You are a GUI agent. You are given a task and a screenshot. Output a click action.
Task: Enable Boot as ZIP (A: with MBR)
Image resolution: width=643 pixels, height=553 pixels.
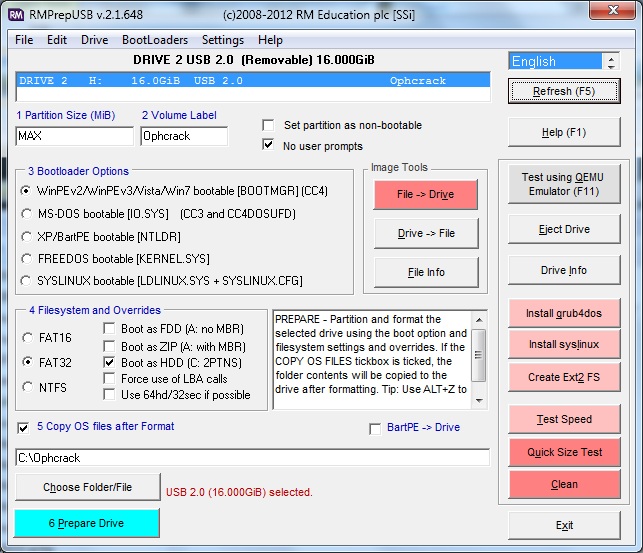click(x=109, y=346)
